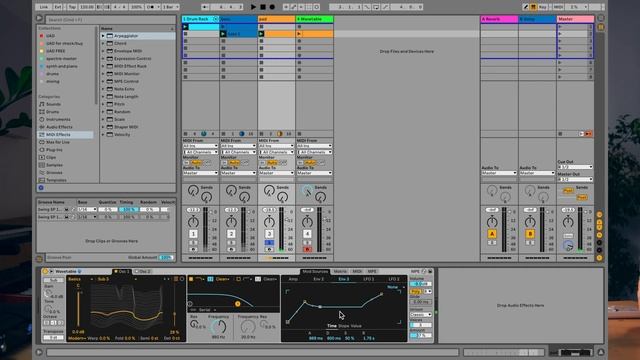
Task: Select the Instruments category icon
Action: coord(42,119)
